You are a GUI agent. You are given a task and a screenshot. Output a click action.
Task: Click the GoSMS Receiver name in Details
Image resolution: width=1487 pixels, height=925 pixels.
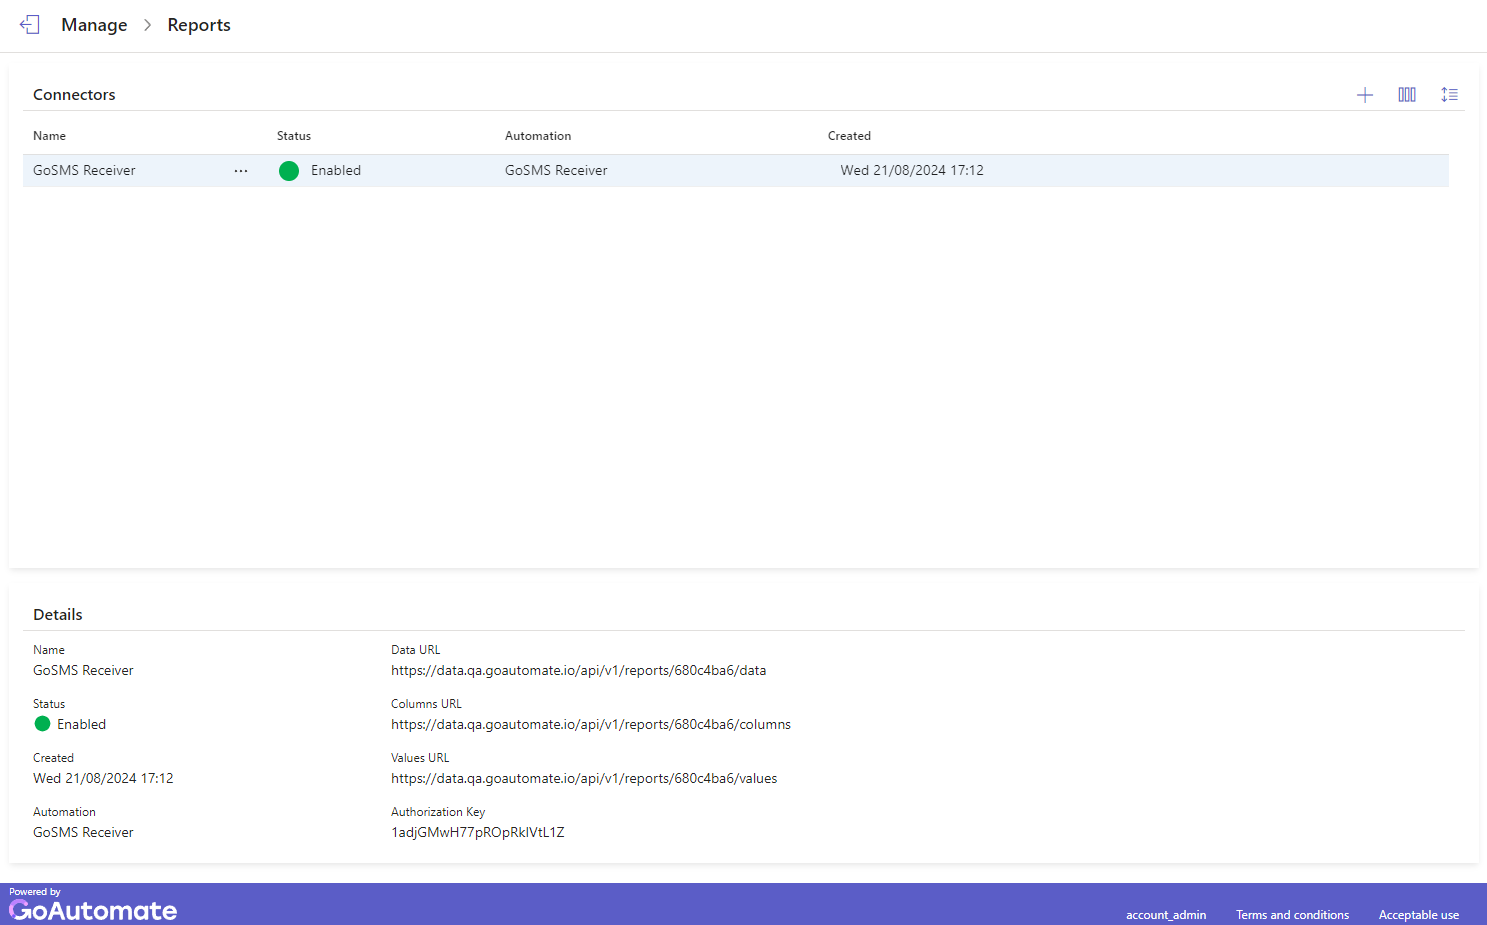point(83,671)
